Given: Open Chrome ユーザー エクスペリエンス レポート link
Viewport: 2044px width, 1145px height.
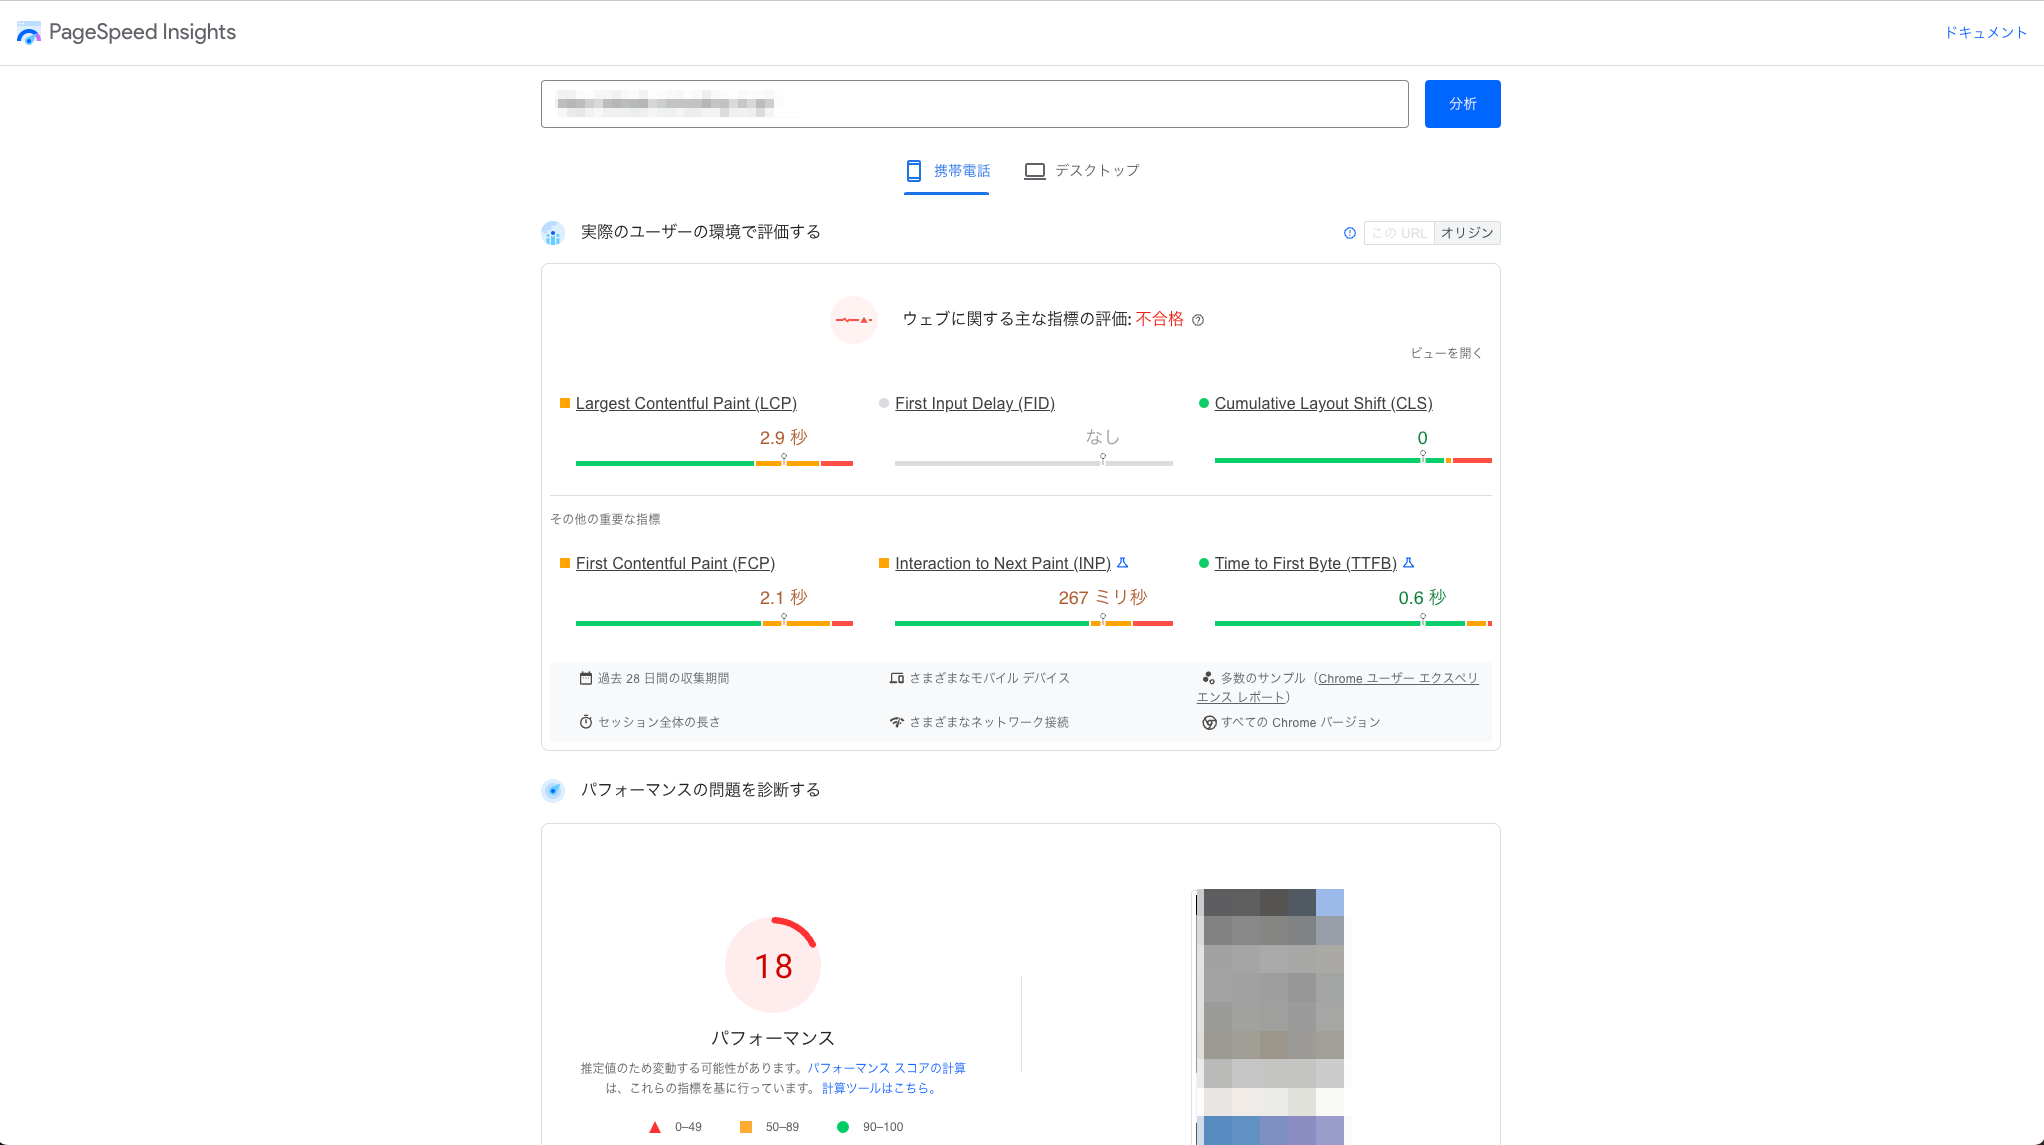Looking at the screenshot, I should 1398,678.
